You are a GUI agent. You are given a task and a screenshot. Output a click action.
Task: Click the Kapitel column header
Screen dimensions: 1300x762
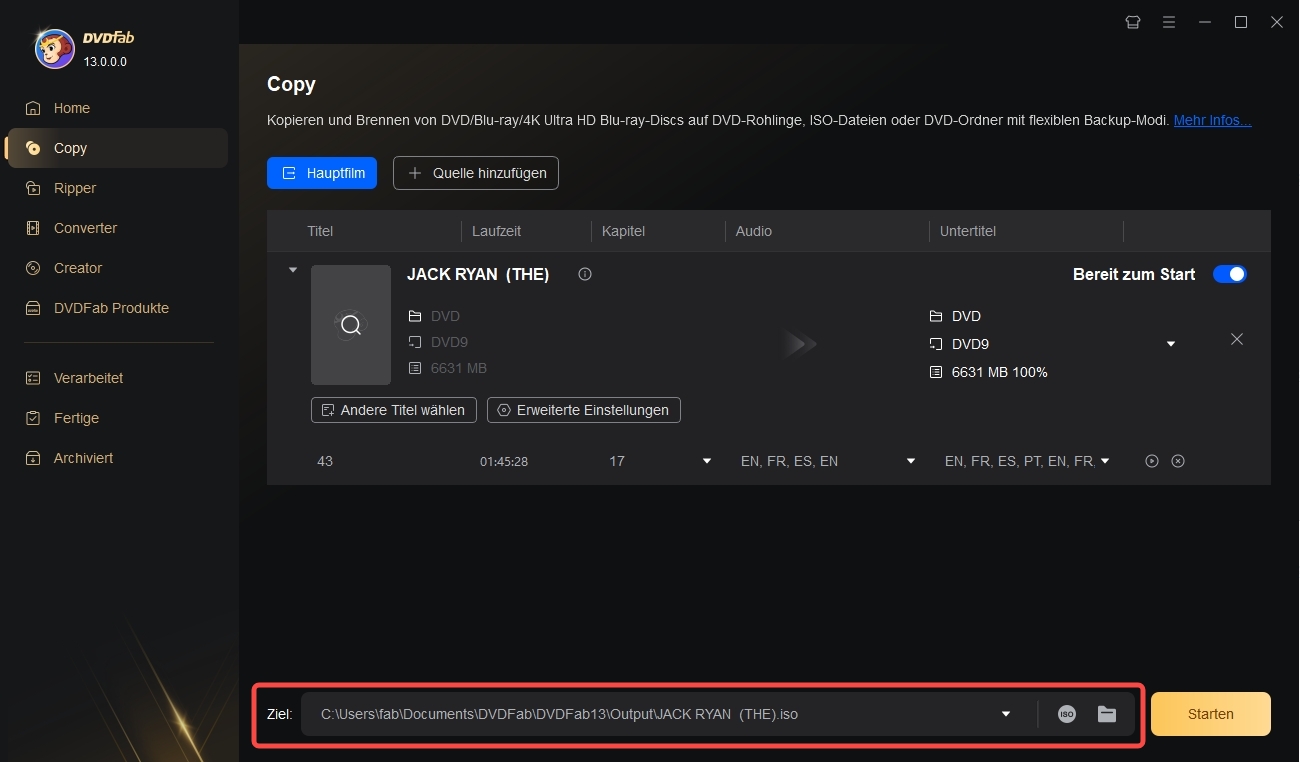click(623, 231)
